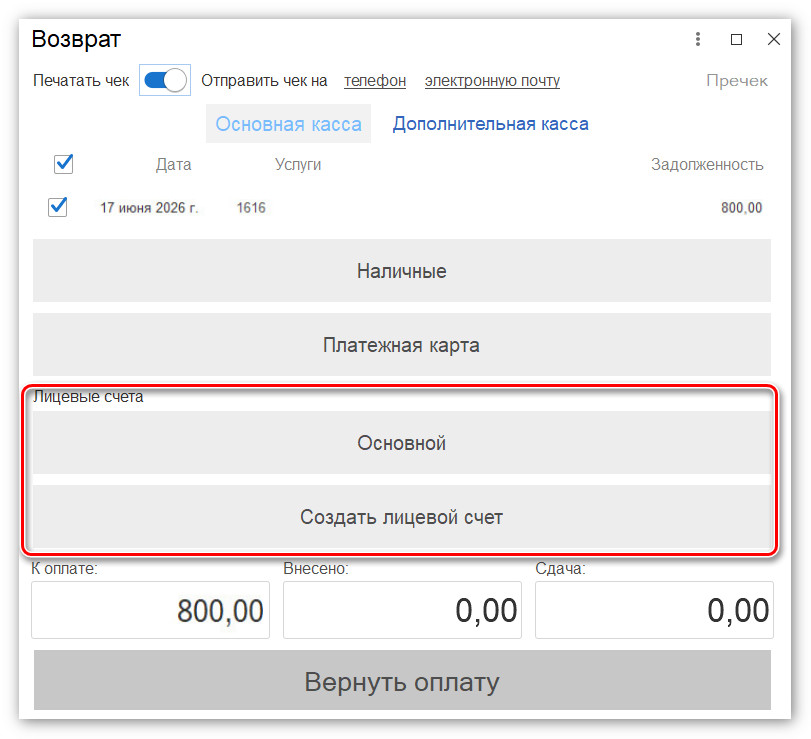Select the debt value 800,00 in row
Viewport: 811px width, 739px height.
(742, 207)
